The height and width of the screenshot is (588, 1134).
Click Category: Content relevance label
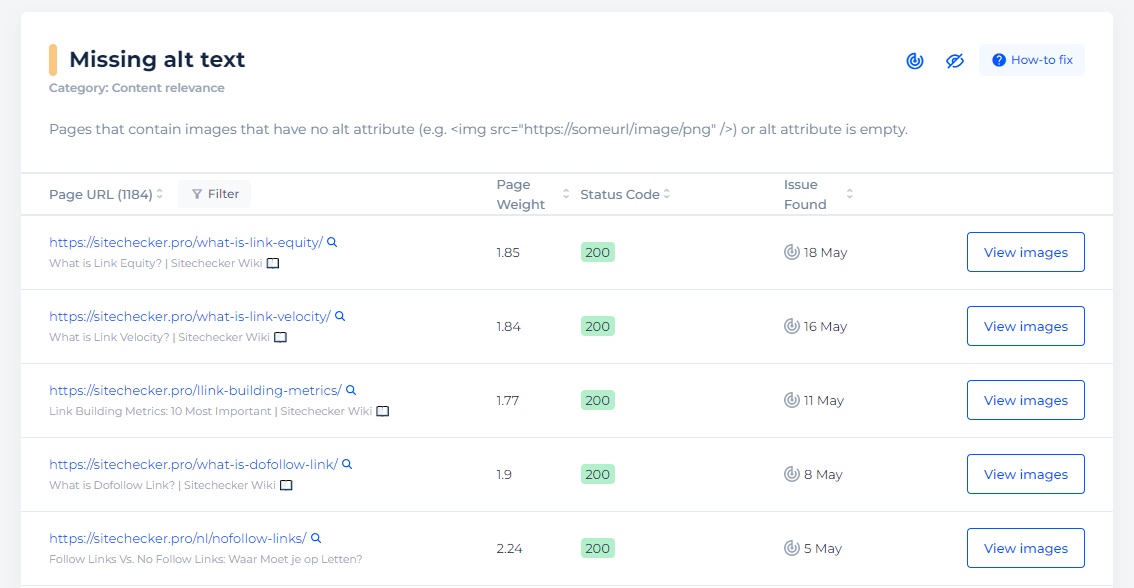(x=137, y=88)
